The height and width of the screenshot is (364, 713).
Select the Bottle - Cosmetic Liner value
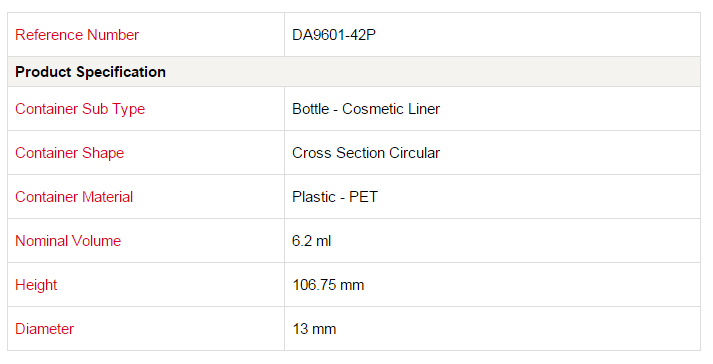(366, 109)
